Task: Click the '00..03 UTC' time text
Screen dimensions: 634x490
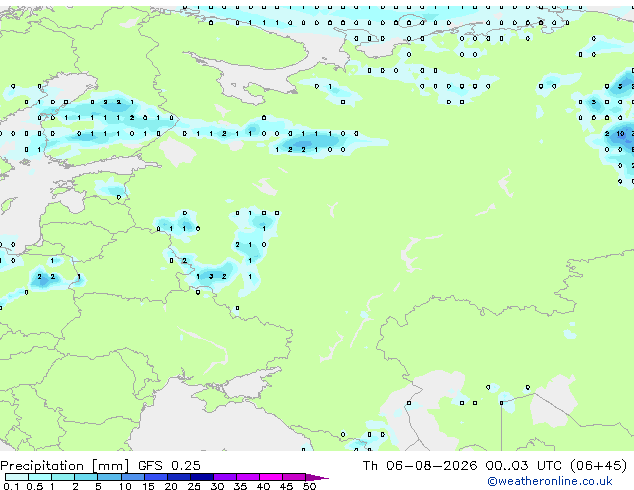Action: [x=524, y=466]
